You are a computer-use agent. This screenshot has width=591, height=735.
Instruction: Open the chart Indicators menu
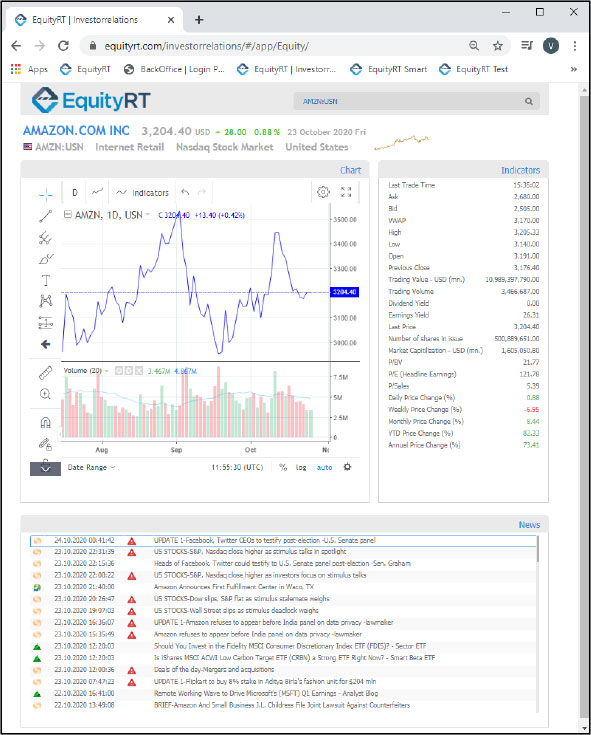(142, 193)
